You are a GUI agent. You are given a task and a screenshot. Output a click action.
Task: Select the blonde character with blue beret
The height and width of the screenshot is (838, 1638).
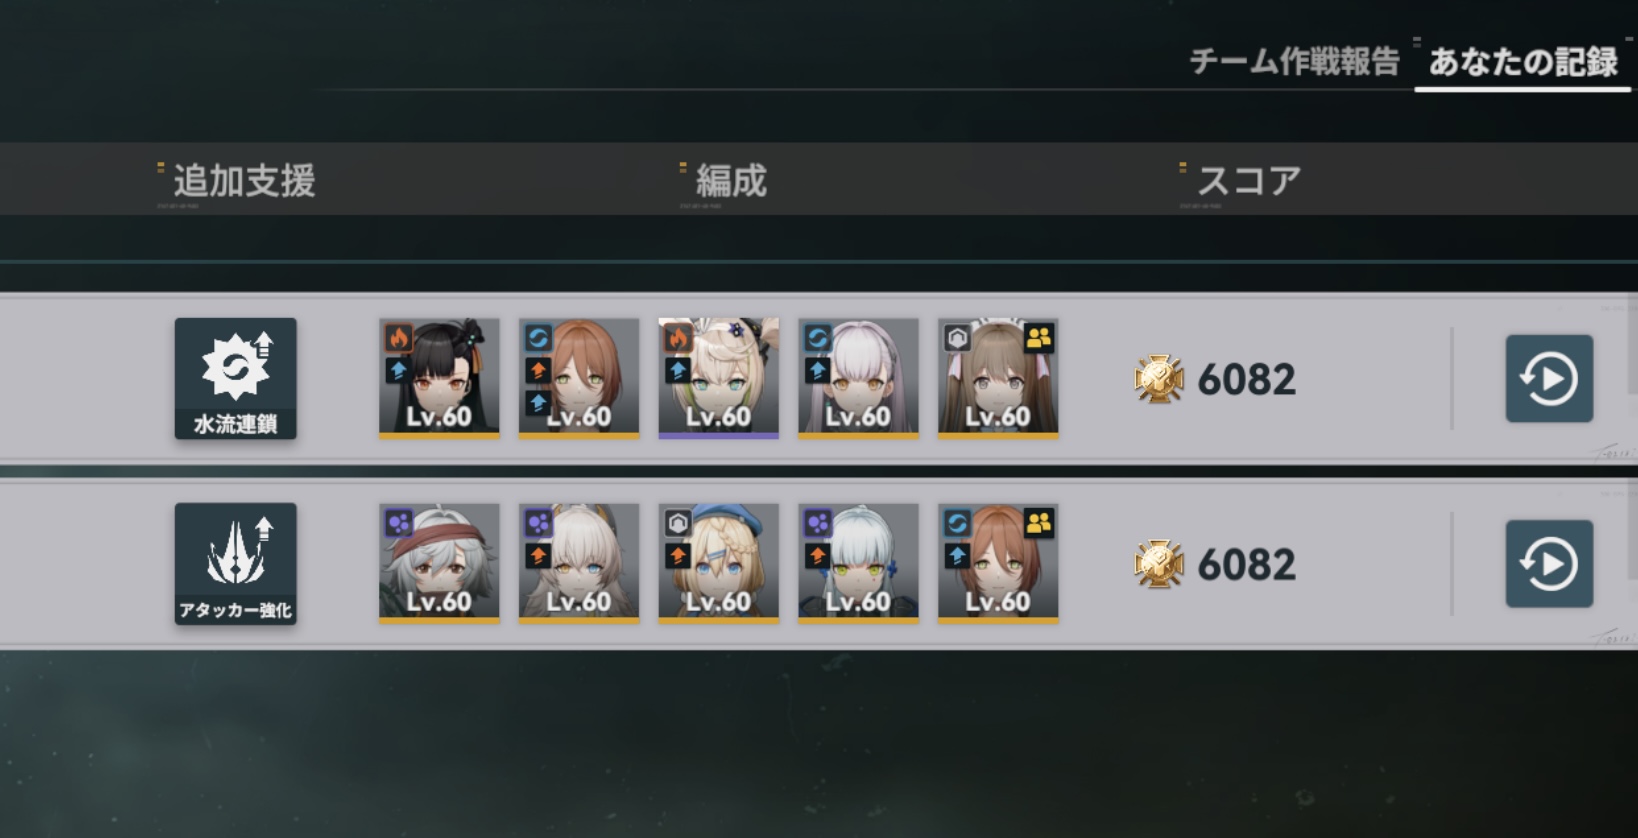(718, 563)
